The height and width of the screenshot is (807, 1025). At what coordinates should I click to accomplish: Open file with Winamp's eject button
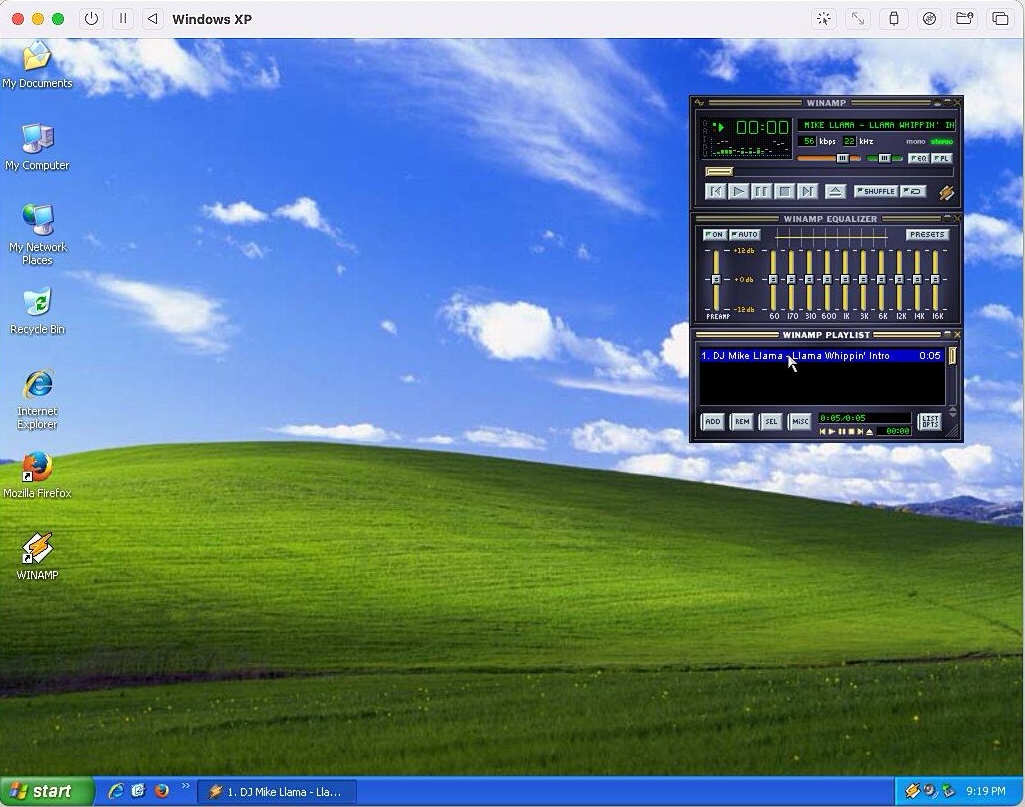[x=835, y=191]
